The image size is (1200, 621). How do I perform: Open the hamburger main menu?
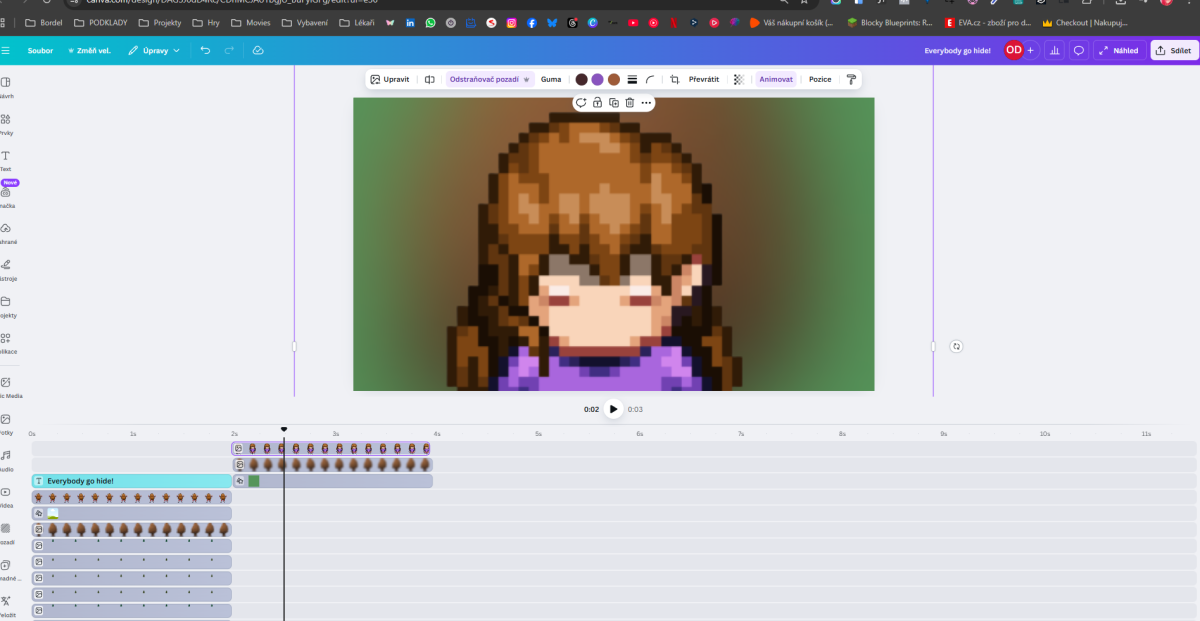6,50
